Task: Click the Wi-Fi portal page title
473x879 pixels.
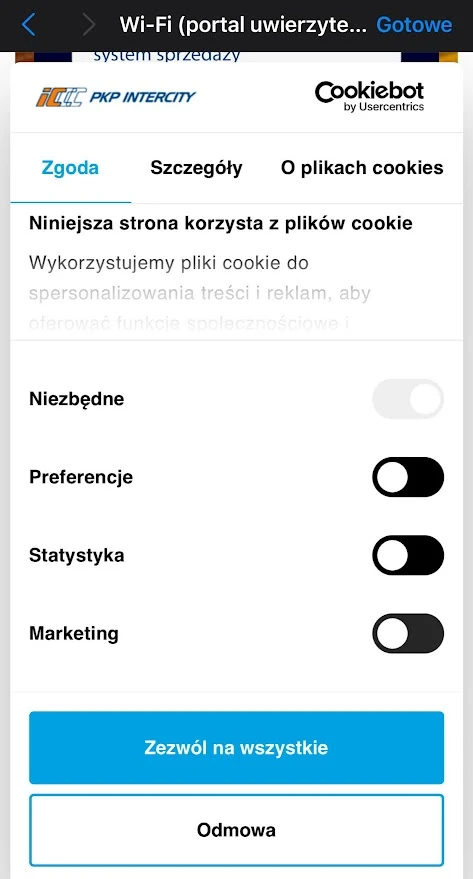Action: point(243,25)
